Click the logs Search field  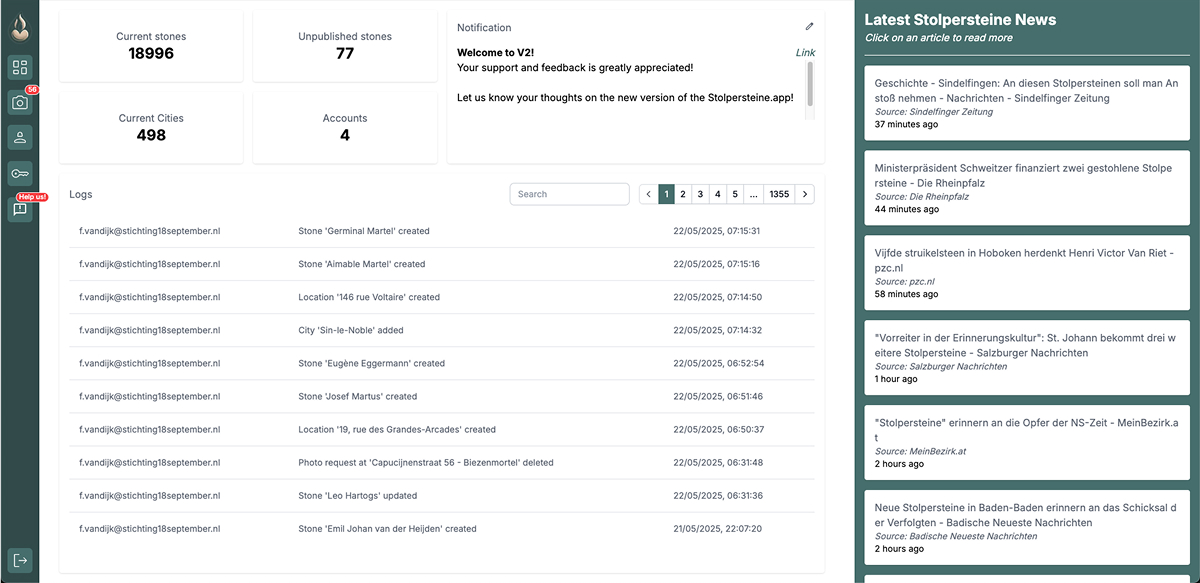point(570,194)
